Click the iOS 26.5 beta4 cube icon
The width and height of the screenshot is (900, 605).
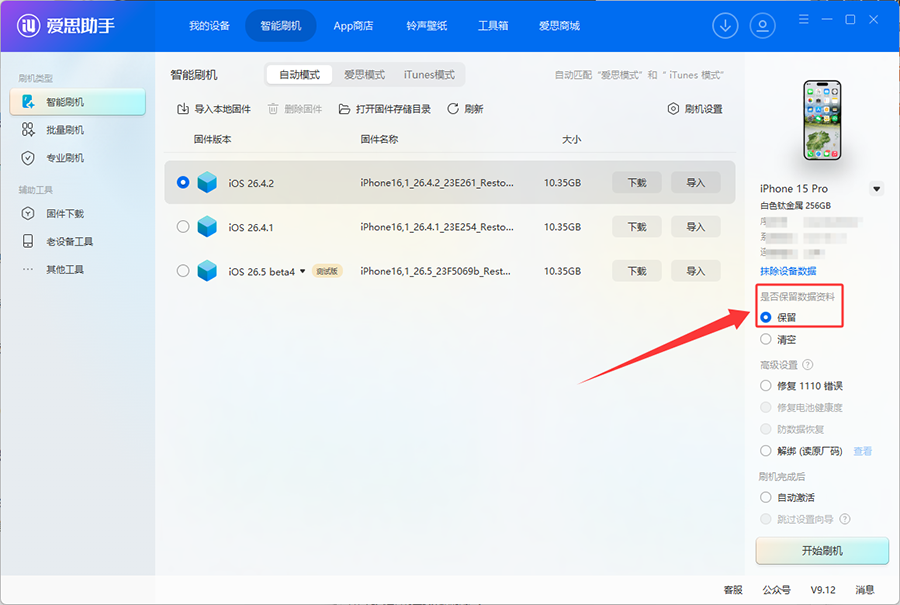207,271
